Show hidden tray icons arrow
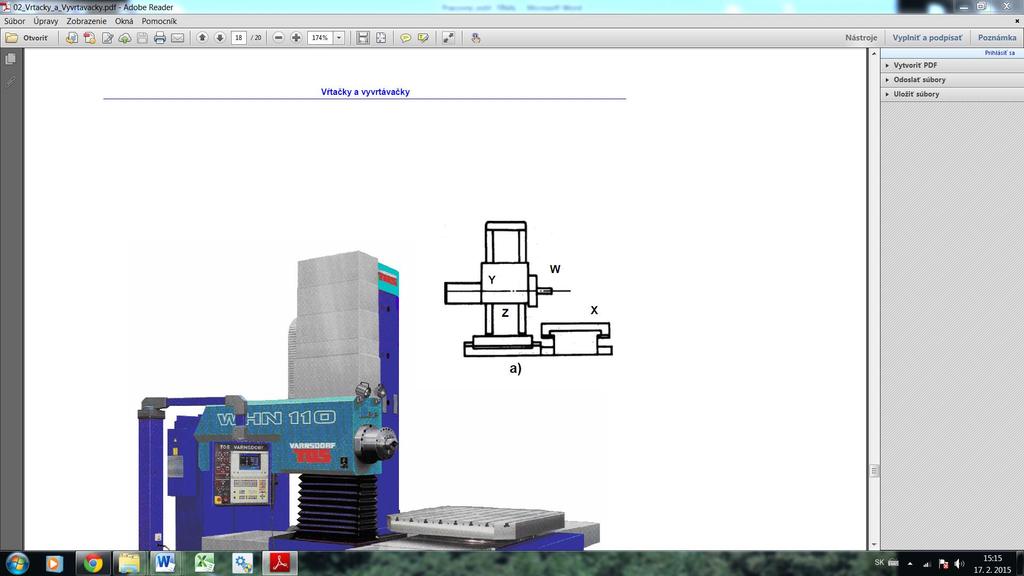The width and height of the screenshot is (1024, 576). (910, 564)
